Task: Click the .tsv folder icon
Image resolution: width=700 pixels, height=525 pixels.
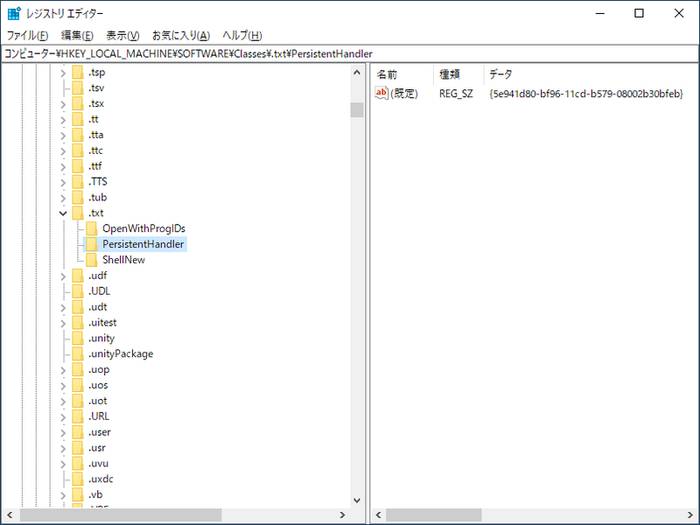Action: click(78, 88)
